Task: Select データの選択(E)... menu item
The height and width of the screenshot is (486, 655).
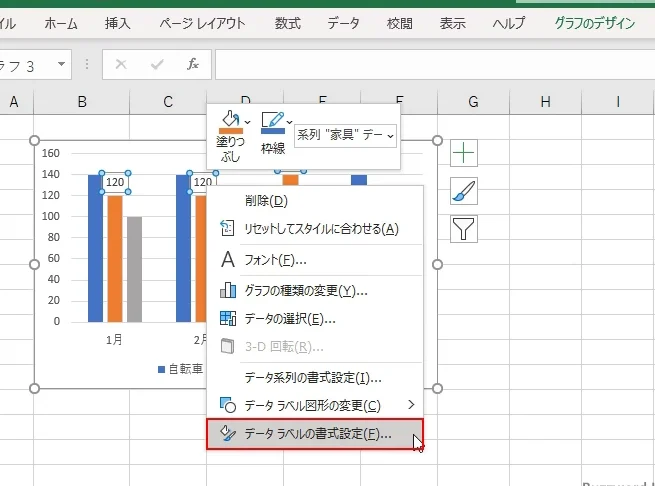Action: pos(315,319)
